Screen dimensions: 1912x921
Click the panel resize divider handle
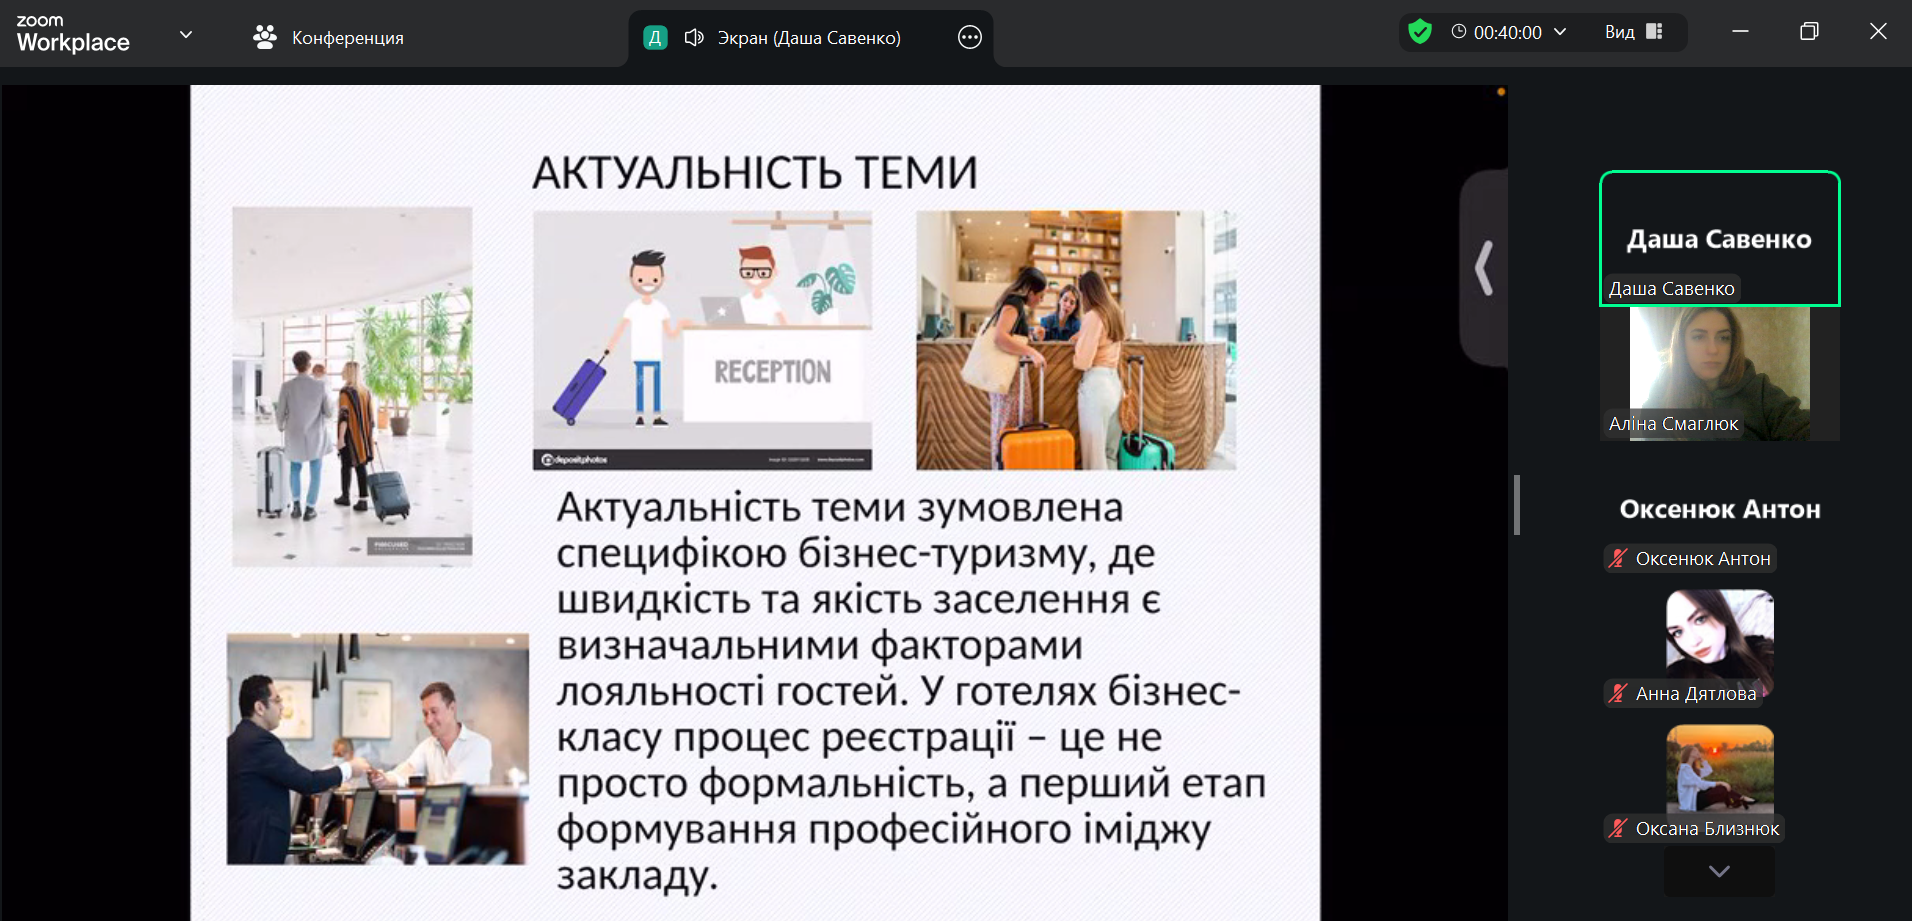[1517, 505]
